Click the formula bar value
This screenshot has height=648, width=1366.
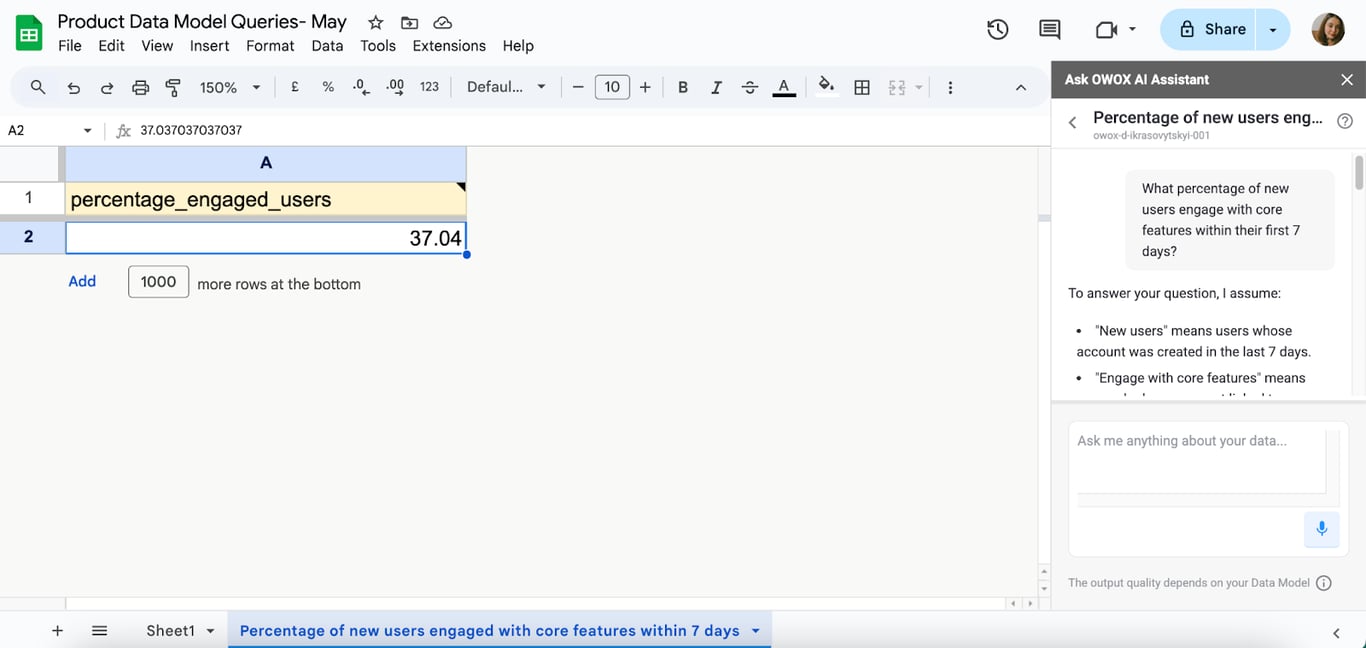click(191, 130)
